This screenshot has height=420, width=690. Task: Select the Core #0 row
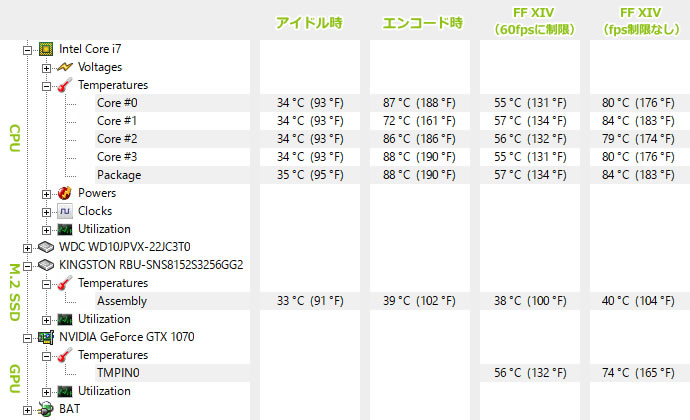coord(172,103)
